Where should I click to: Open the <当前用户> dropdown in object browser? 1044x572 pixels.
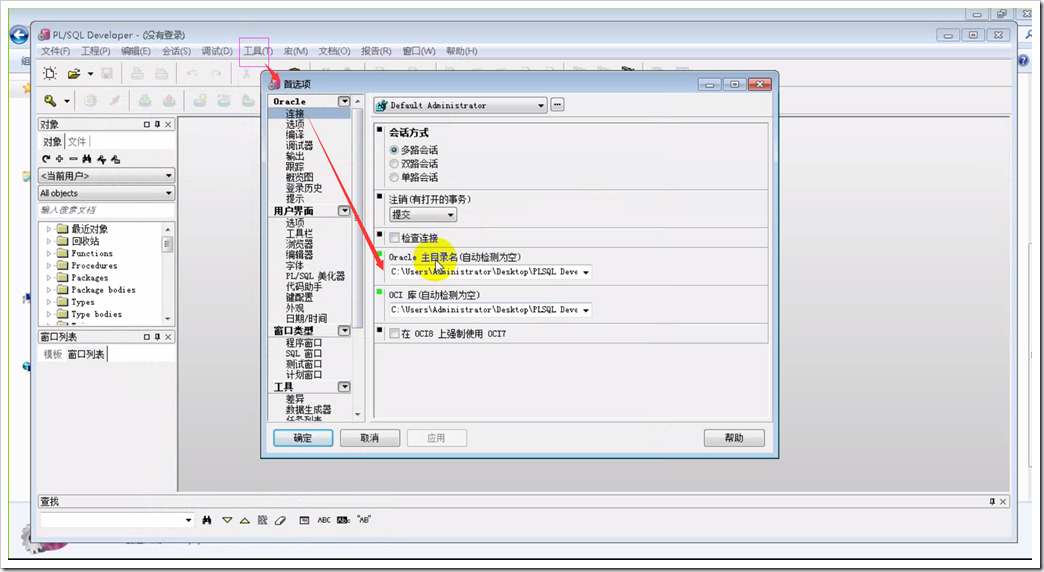point(168,176)
